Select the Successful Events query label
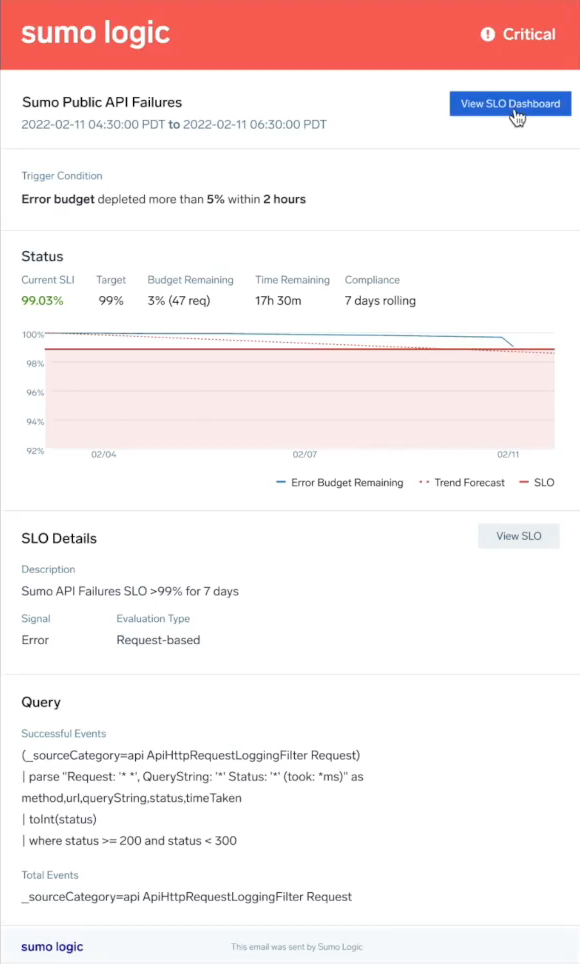The image size is (580, 964). pyautogui.click(x=63, y=733)
